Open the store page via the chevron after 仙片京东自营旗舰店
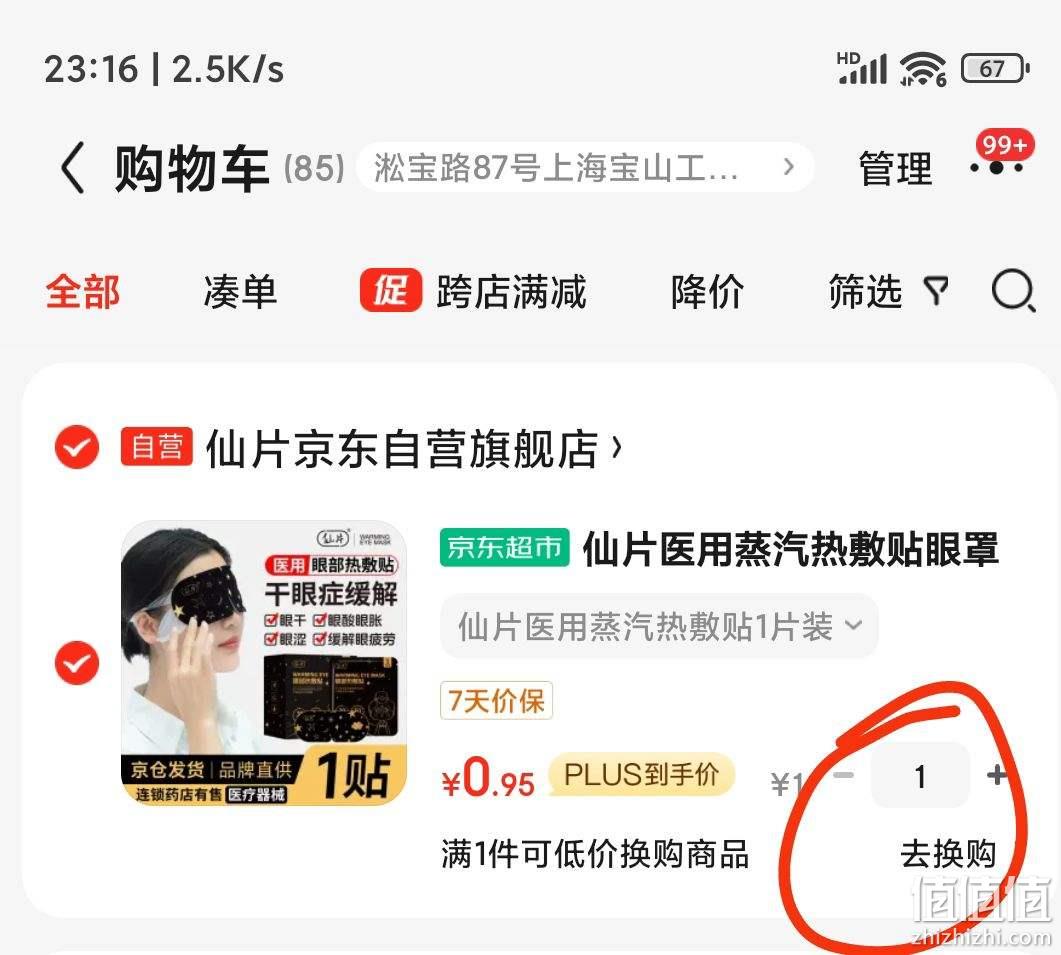Viewport: 1061px width, 955px height. pyautogui.click(x=616, y=447)
